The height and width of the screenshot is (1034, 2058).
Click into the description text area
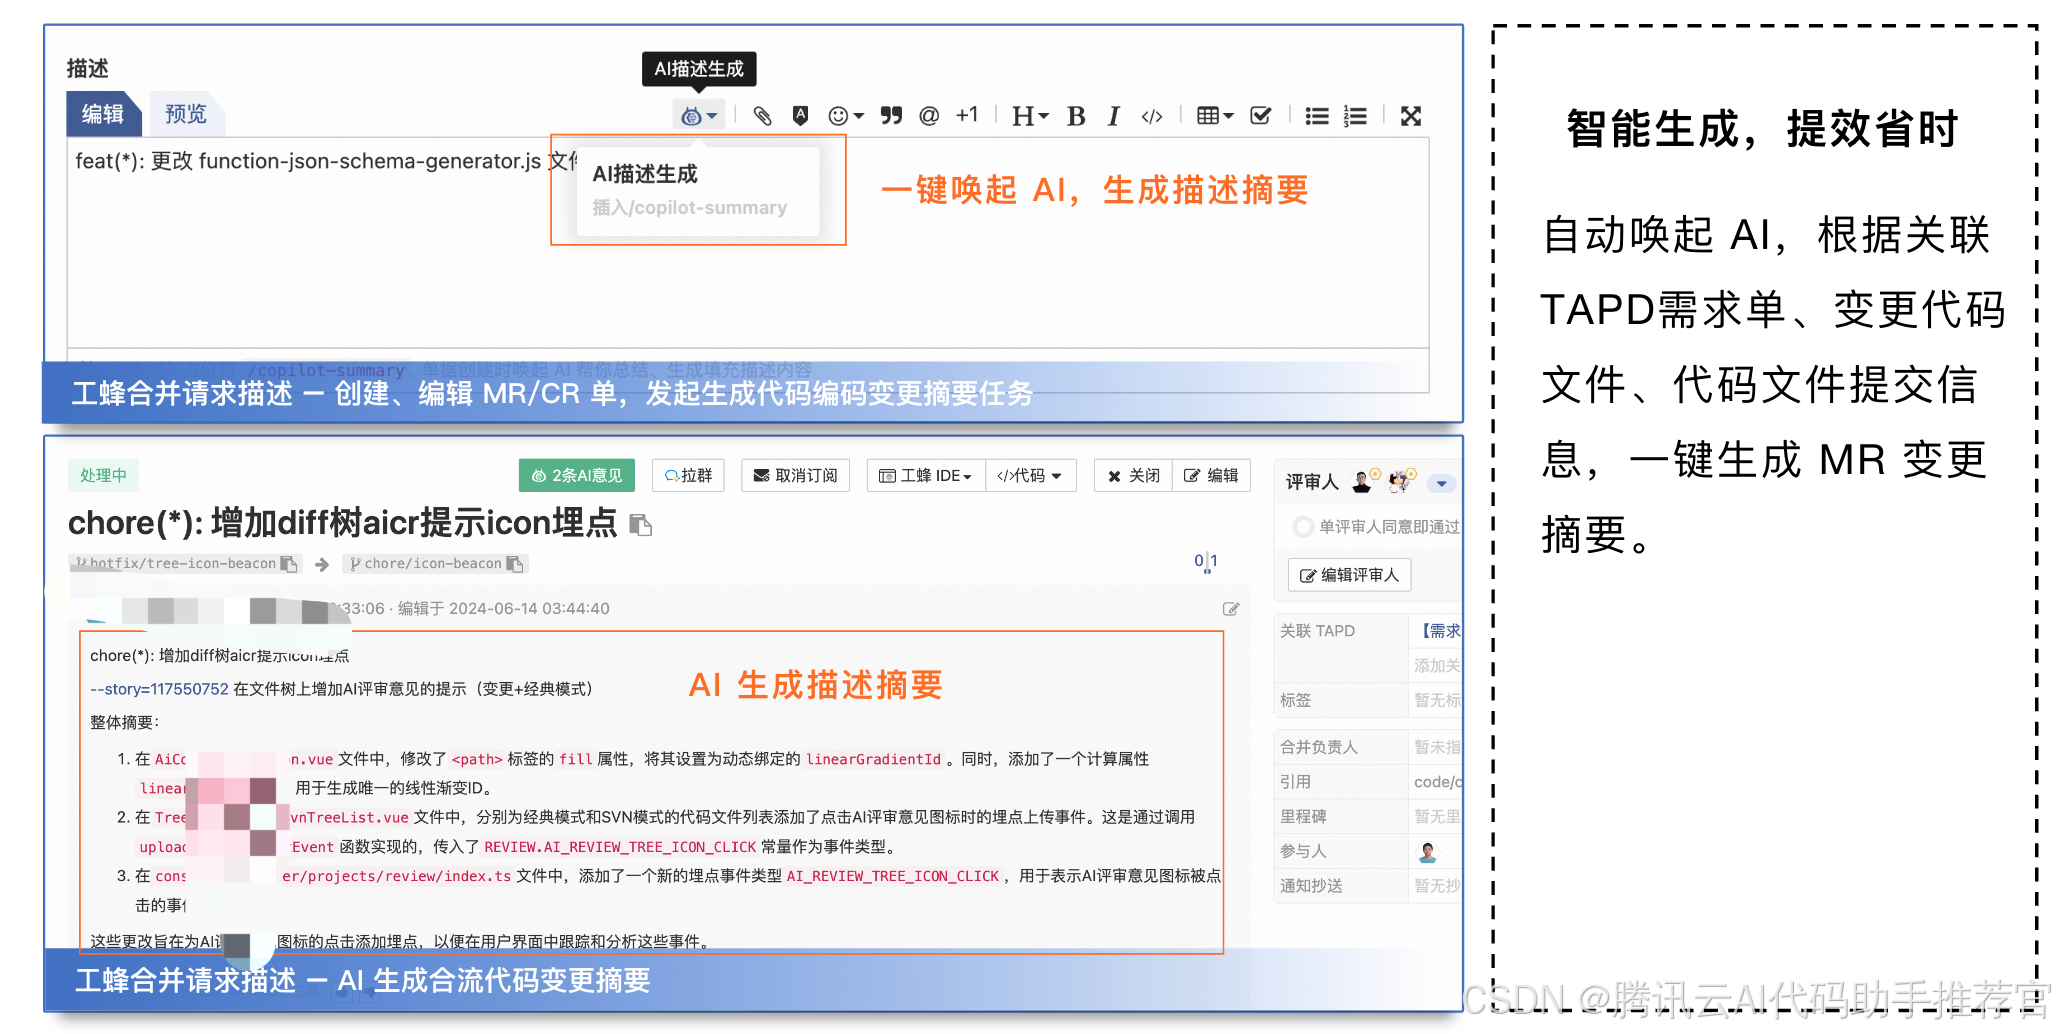(x=747, y=242)
